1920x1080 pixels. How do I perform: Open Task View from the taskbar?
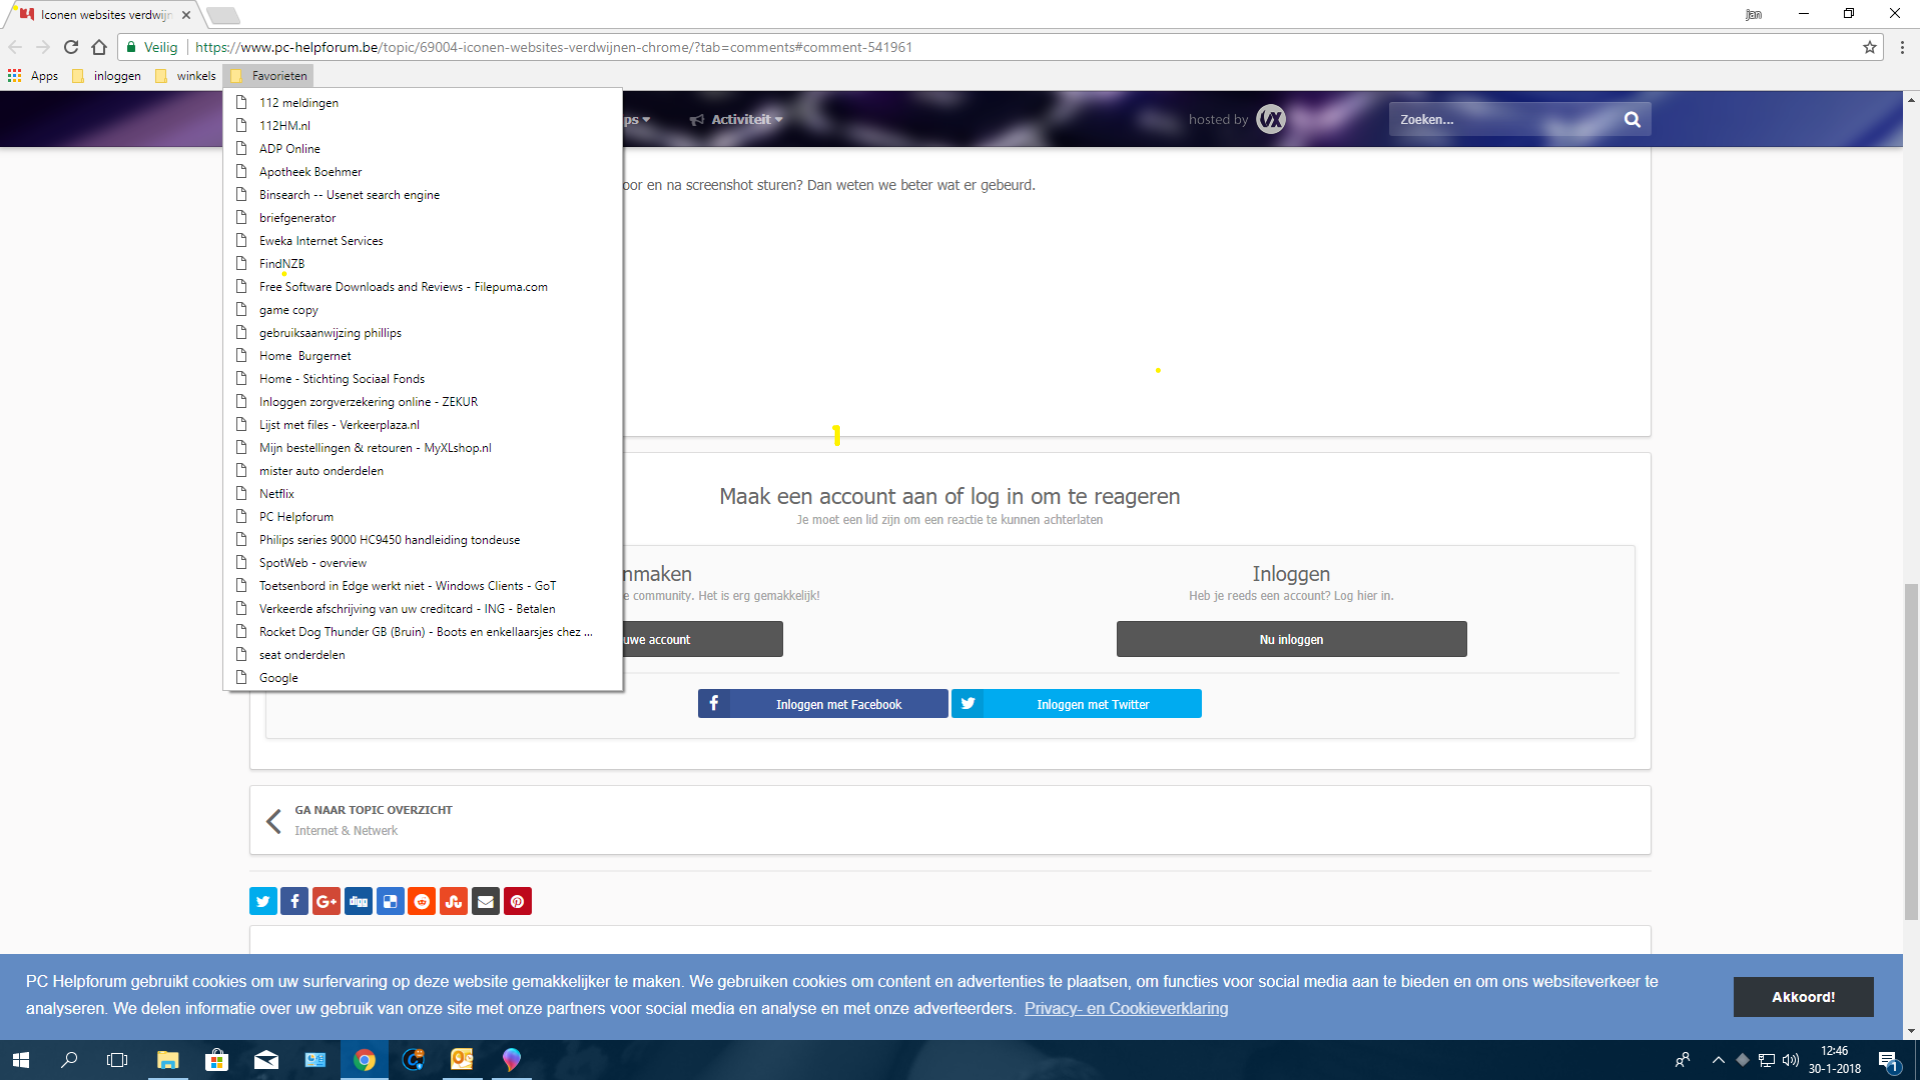pyautogui.click(x=117, y=1060)
